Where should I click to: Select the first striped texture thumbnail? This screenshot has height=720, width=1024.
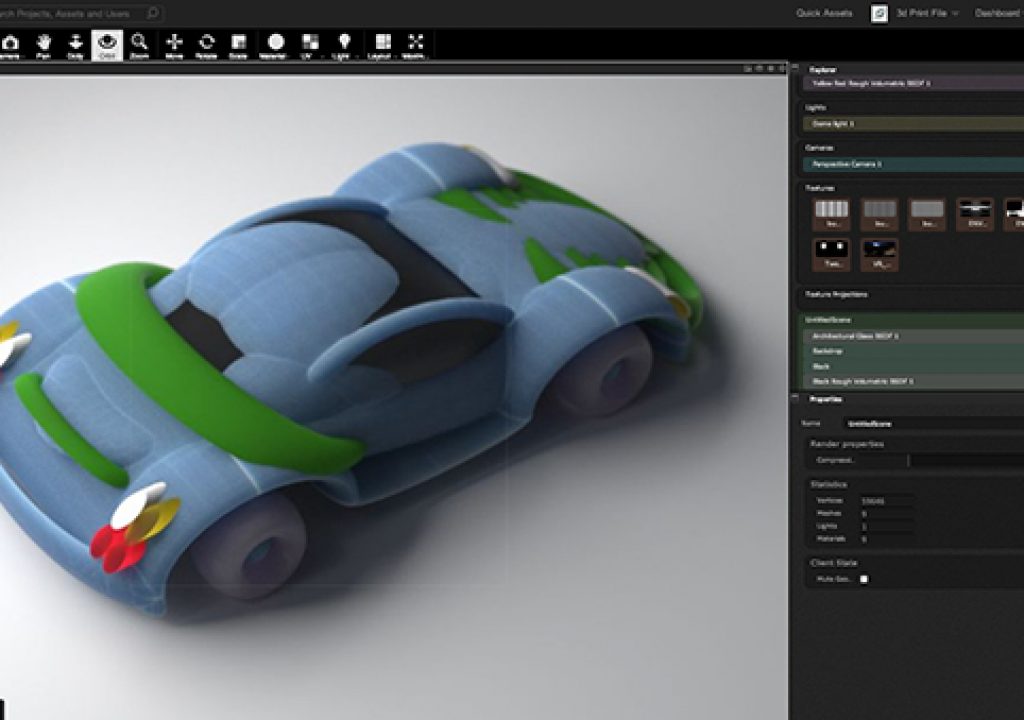tap(831, 214)
